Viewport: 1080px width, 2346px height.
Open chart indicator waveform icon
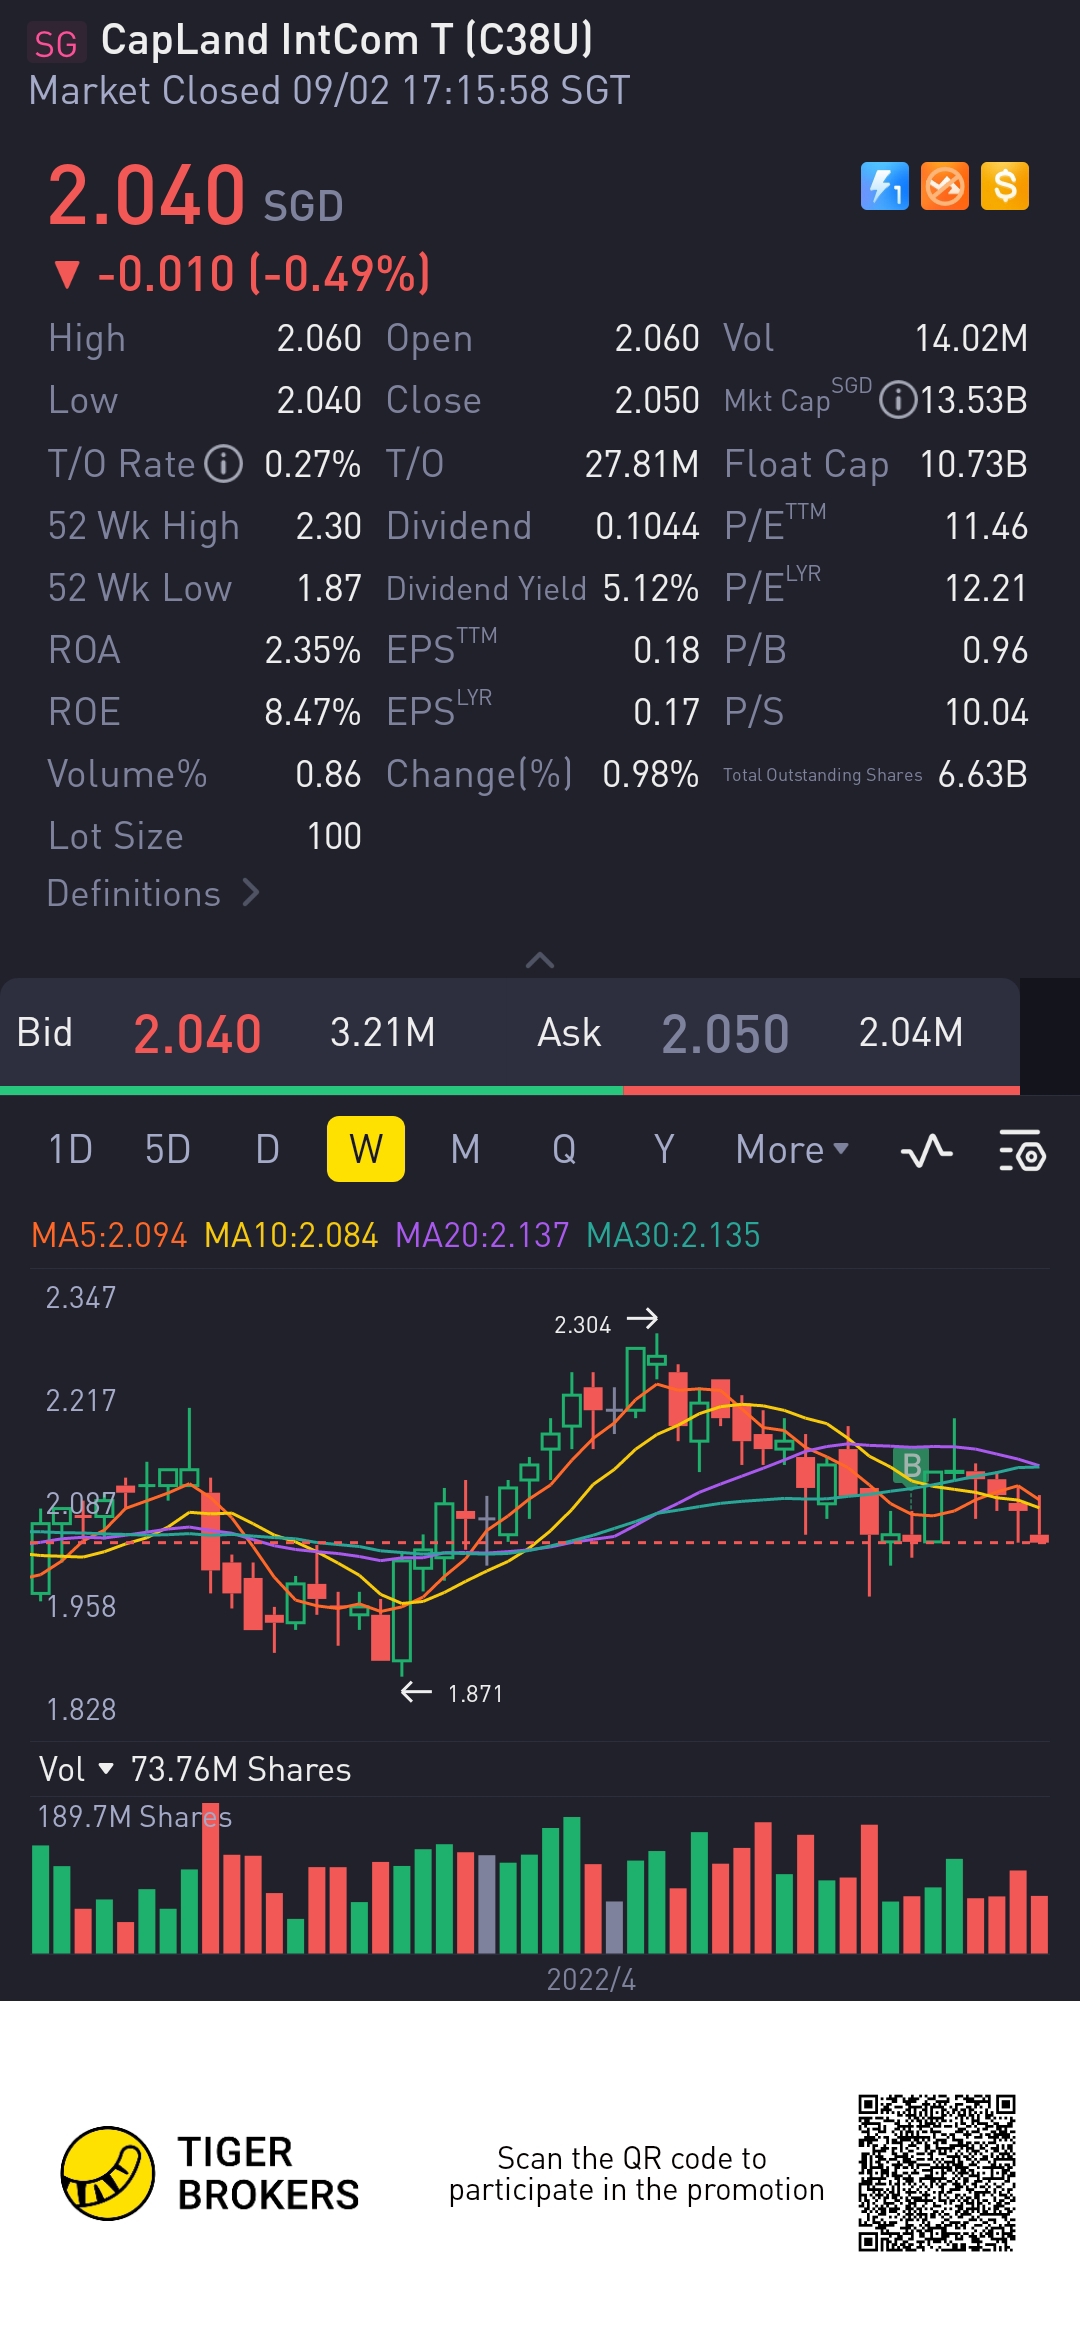tap(926, 1150)
